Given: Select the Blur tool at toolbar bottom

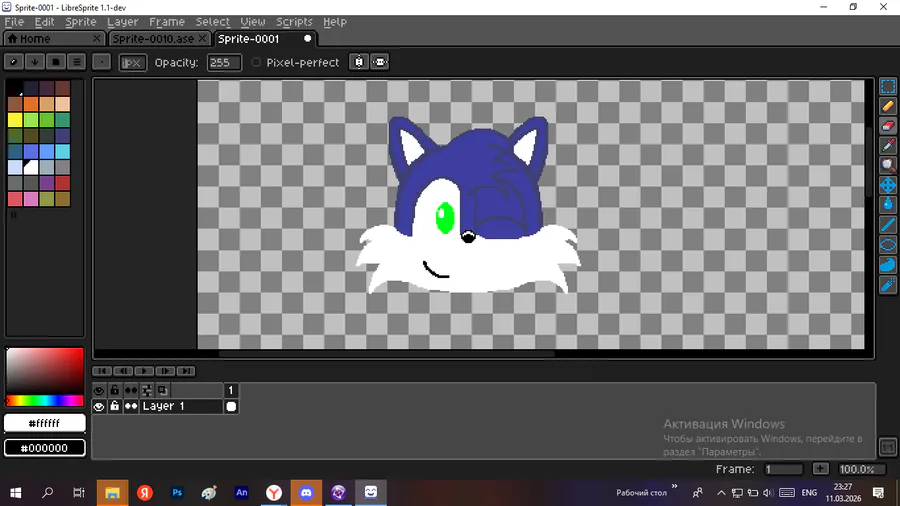Looking at the screenshot, I should tap(888, 285).
